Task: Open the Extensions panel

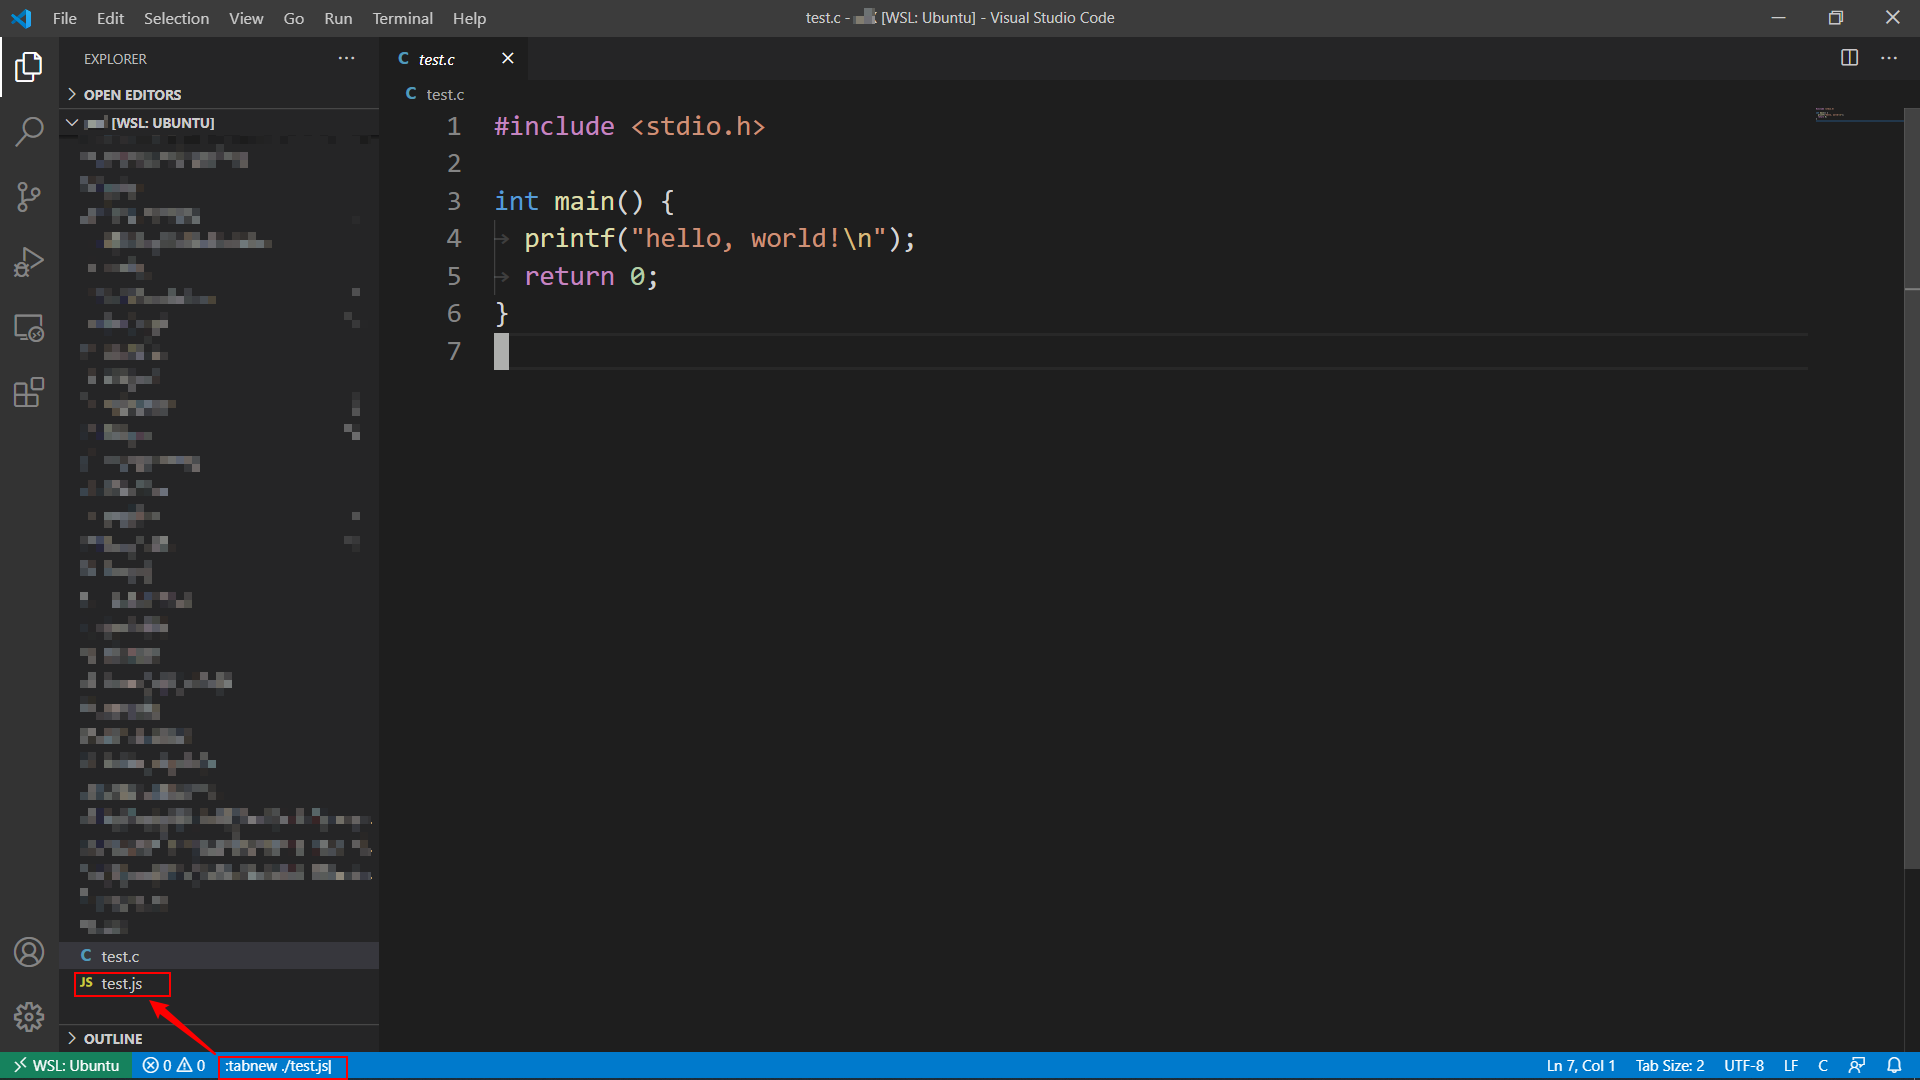Action: point(29,392)
